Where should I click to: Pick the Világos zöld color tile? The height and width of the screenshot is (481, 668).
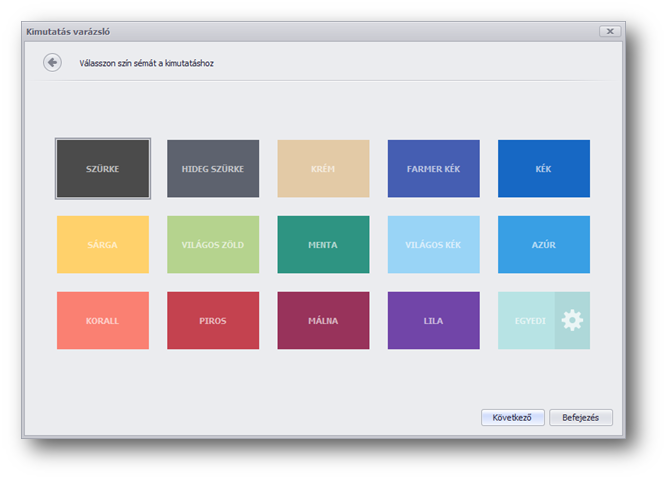(x=213, y=245)
